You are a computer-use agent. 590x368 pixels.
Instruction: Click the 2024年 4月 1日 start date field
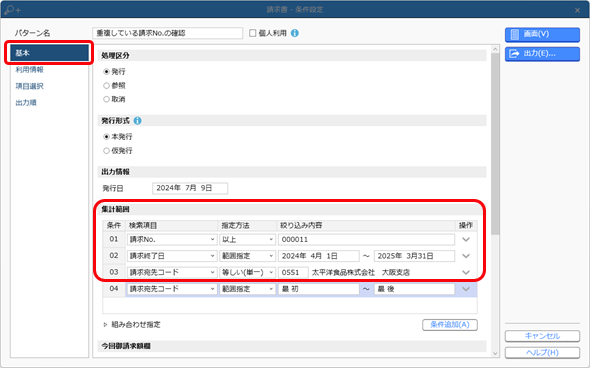(319, 256)
